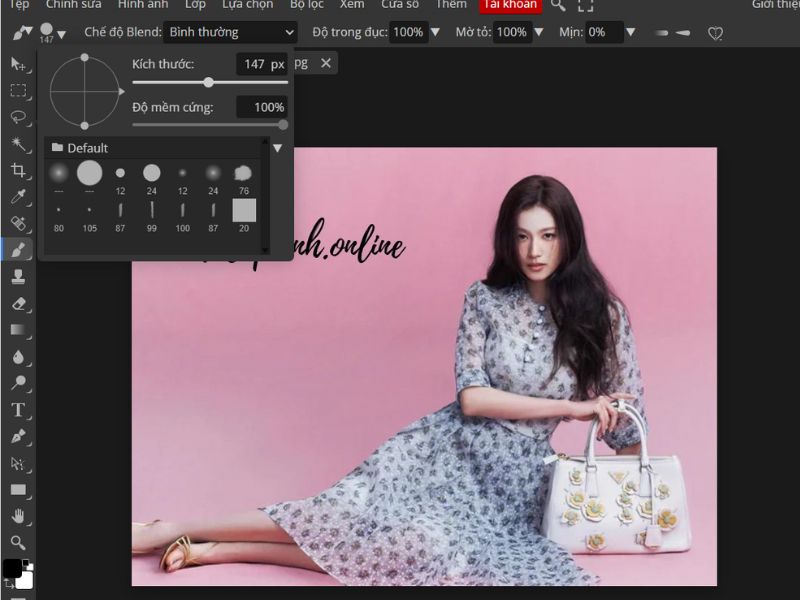
Task: Open the brush panel options menu arrow
Action: click(278, 148)
